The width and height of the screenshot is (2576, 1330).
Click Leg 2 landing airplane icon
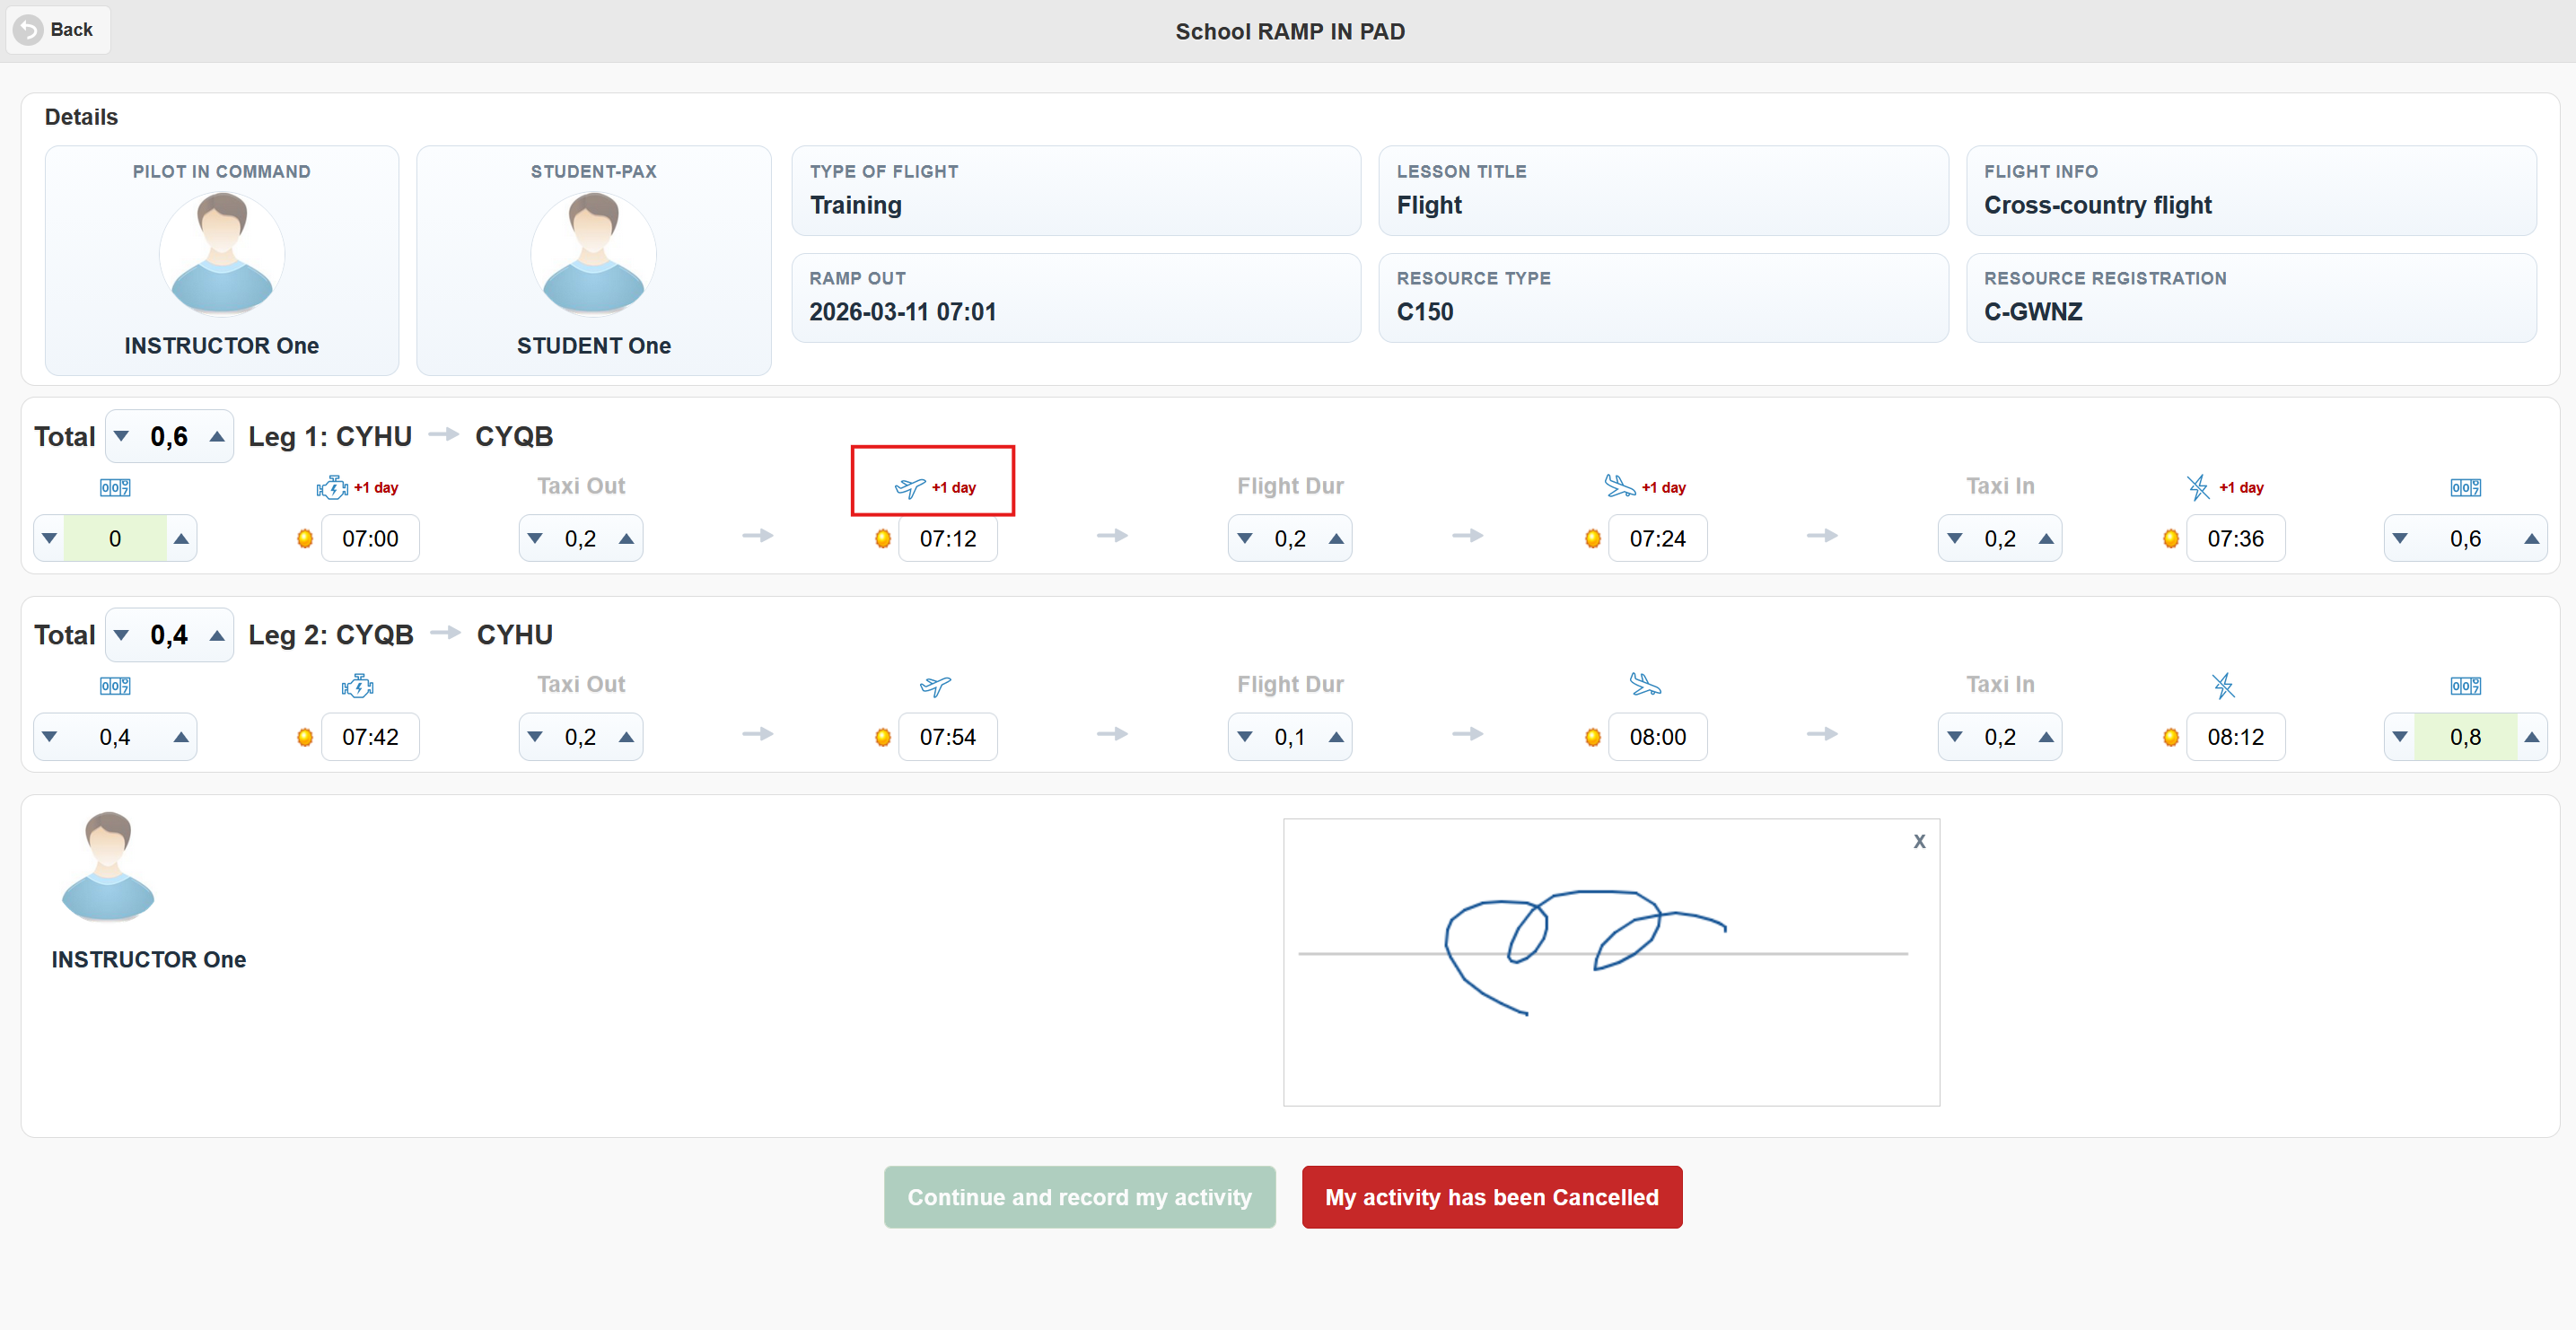point(1645,685)
